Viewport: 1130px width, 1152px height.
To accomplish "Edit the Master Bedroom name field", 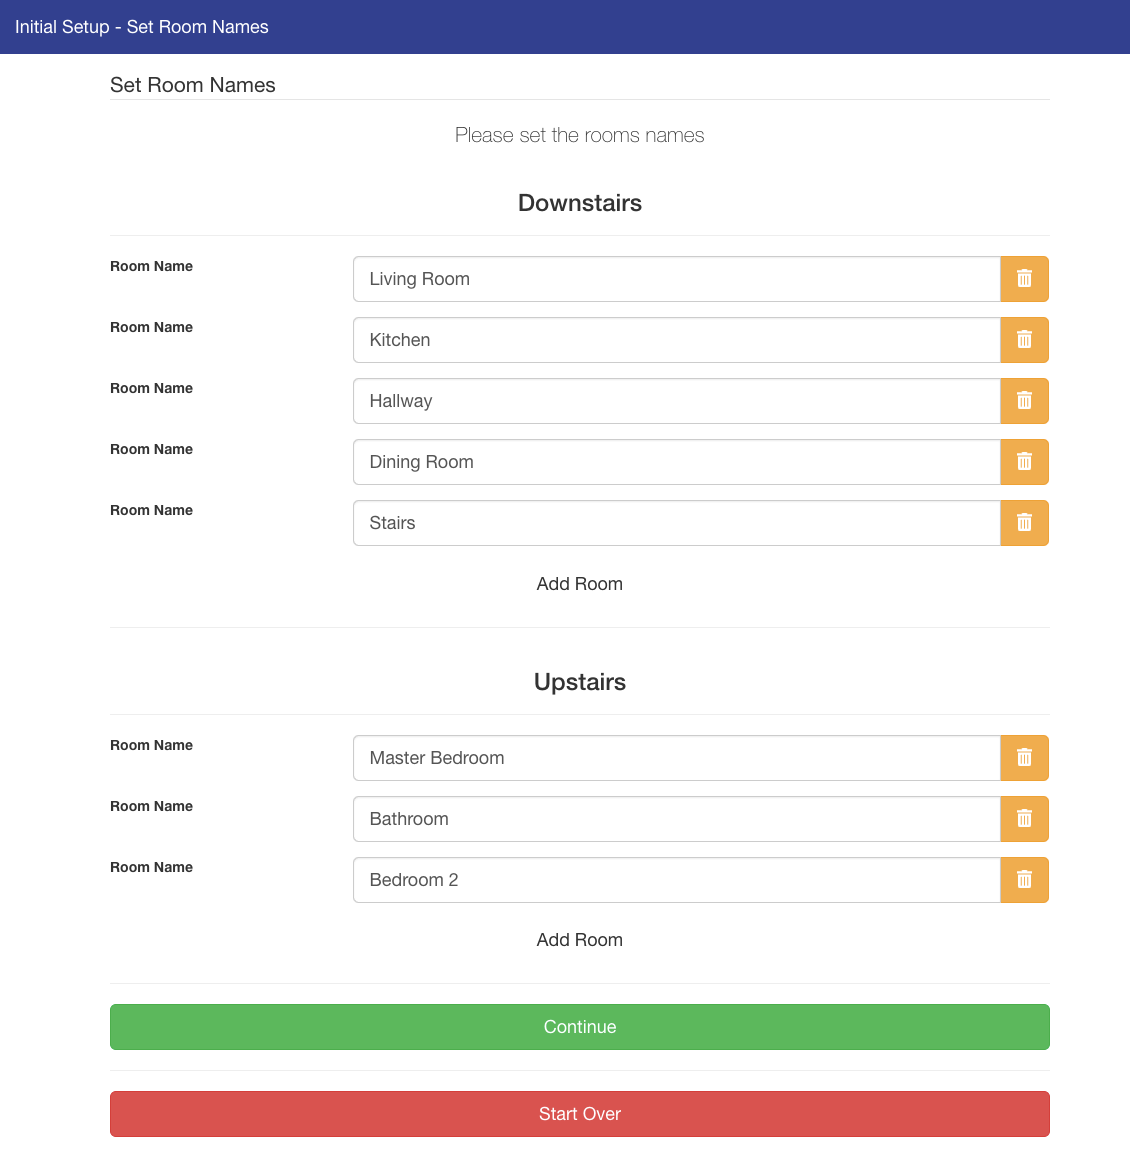I will [677, 757].
